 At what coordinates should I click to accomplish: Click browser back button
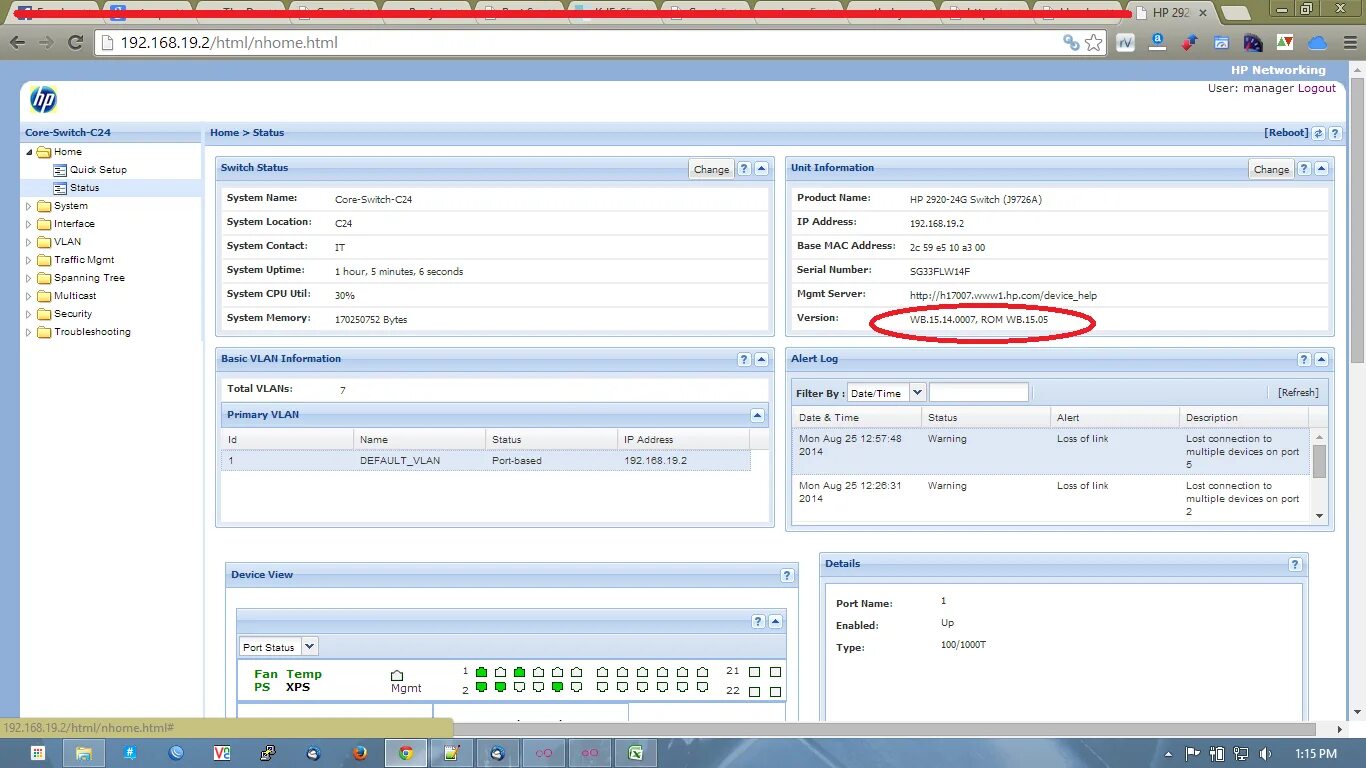pos(17,43)
